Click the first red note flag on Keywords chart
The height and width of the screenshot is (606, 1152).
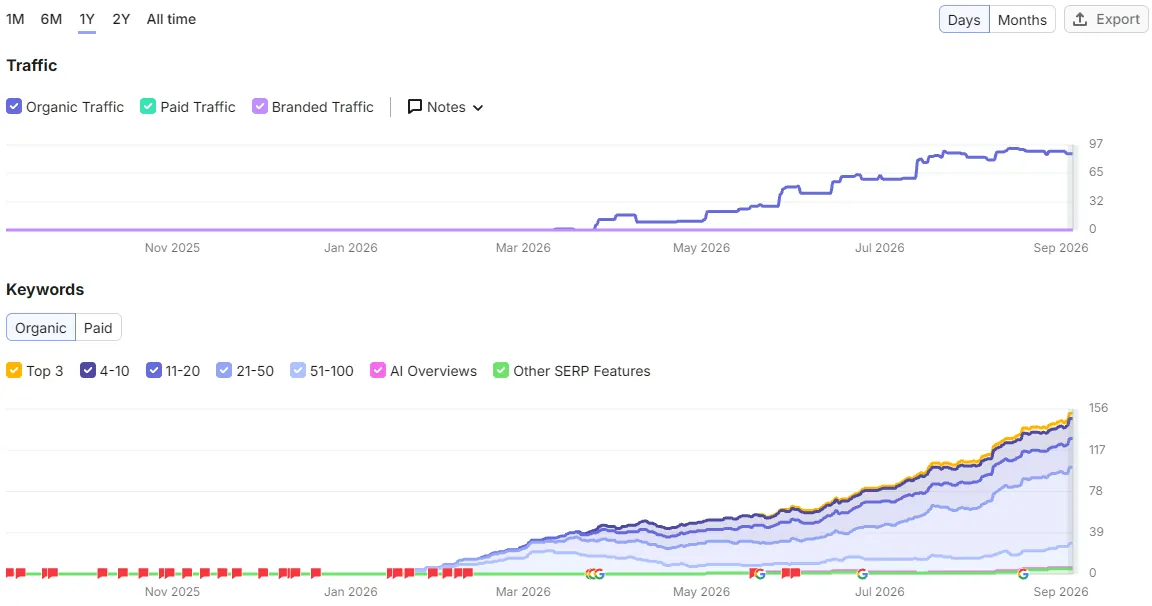click(x=10, y=573)
